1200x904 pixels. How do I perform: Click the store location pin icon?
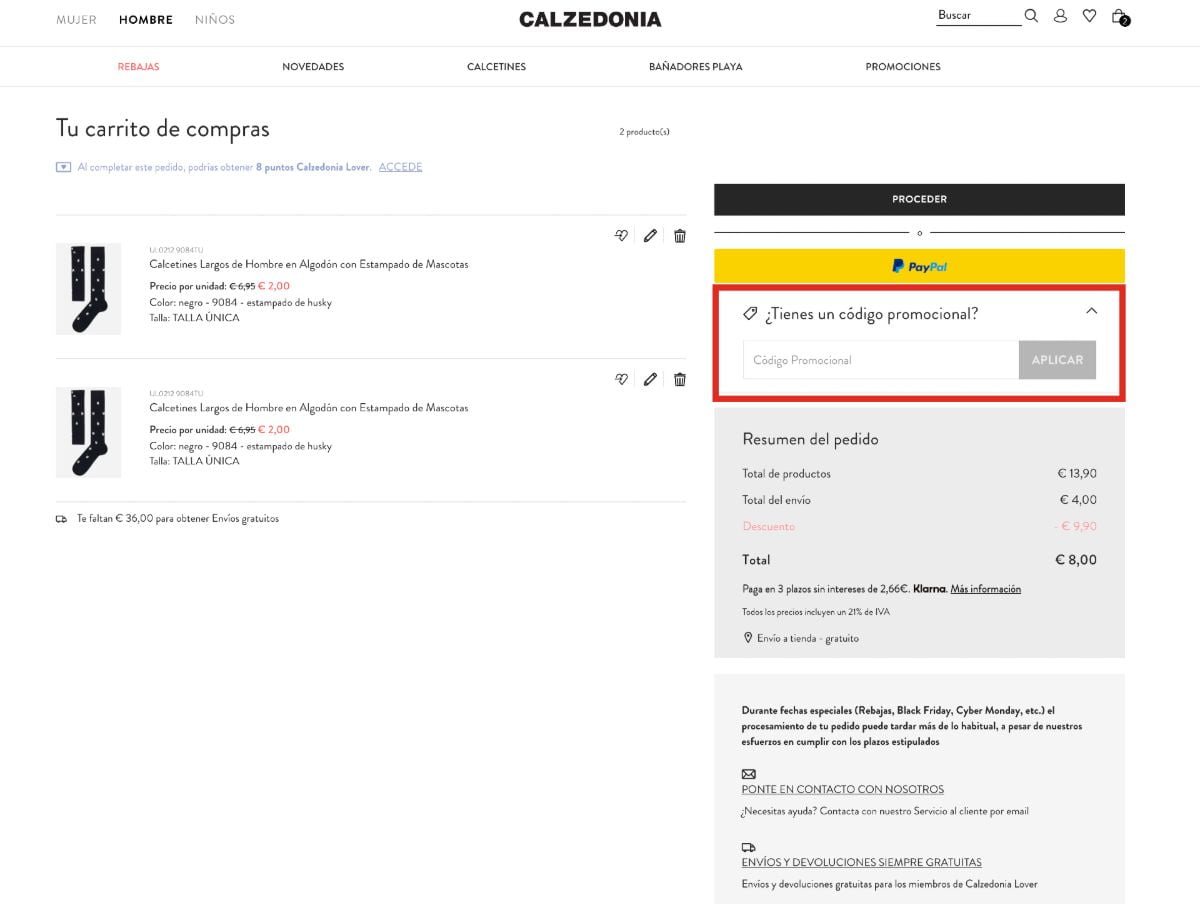click(x=747, y=638)
